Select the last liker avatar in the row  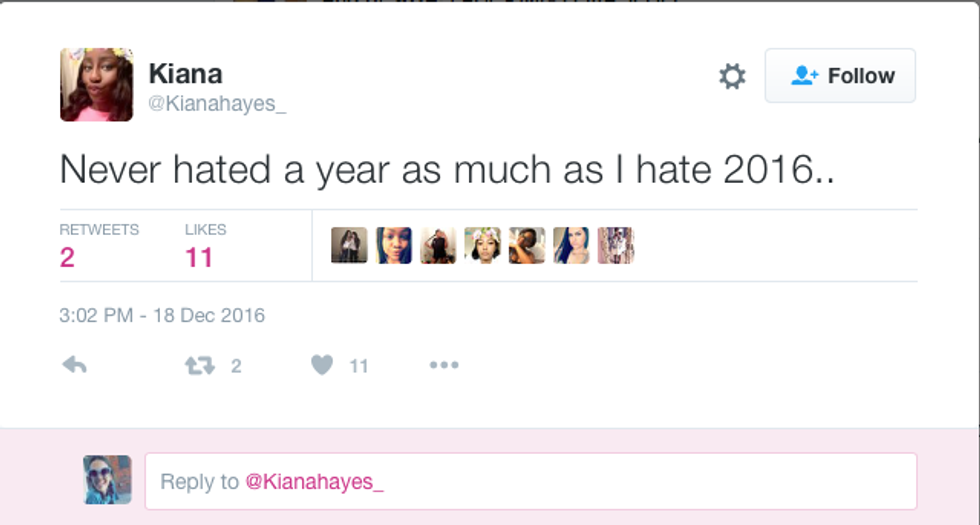click(x=615, y=245)
